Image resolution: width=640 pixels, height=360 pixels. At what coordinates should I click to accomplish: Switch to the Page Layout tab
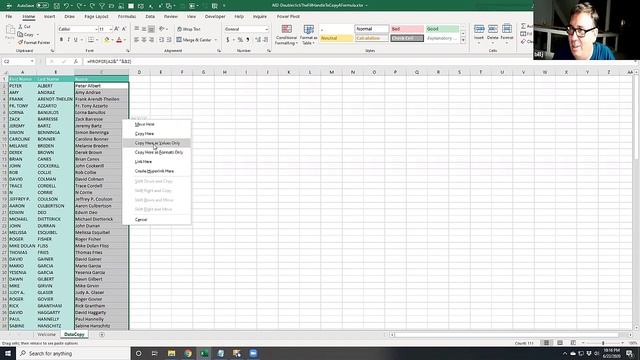tap(96, 17)
